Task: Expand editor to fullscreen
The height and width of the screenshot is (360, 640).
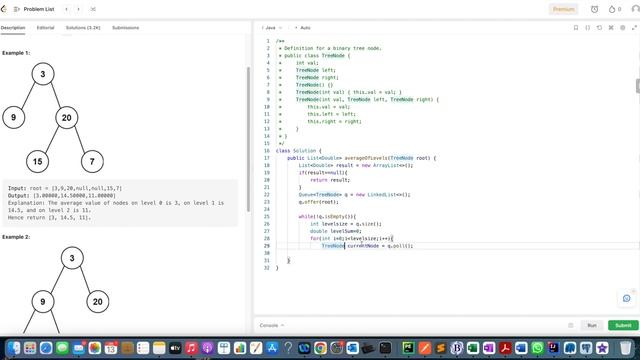Action: tap(634, 28)
